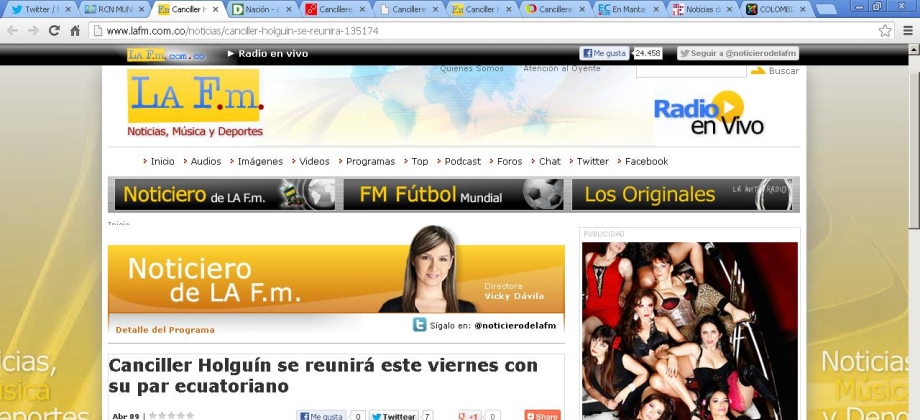The image size is (920, 420).
Task: Open a new tab with the new-tab button
Action: point(826,9)
